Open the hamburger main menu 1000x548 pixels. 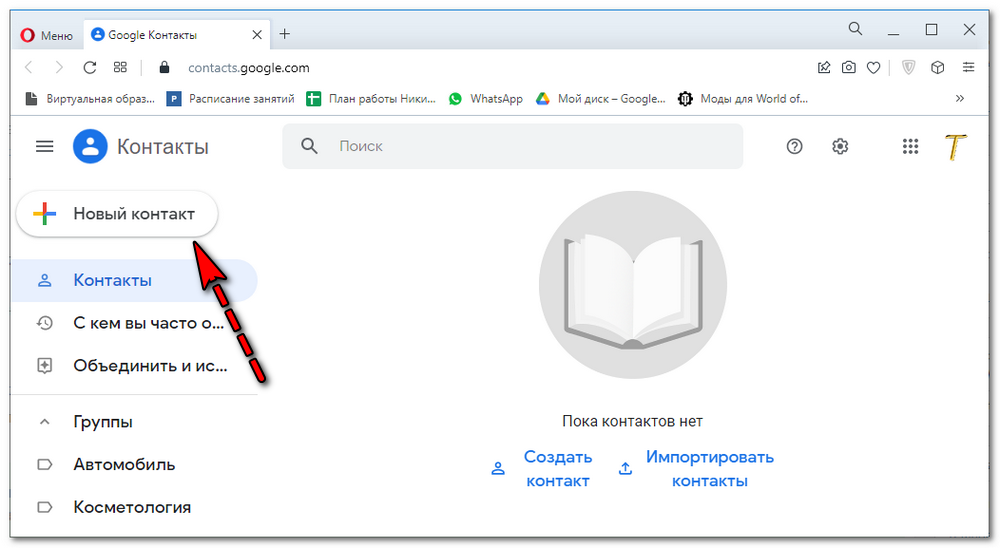click(x=44, y=146)
